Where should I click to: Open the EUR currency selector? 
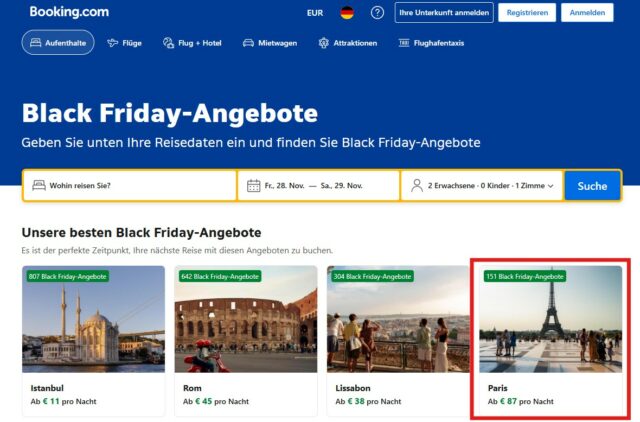pyautogui.click(x=315, y=13)
